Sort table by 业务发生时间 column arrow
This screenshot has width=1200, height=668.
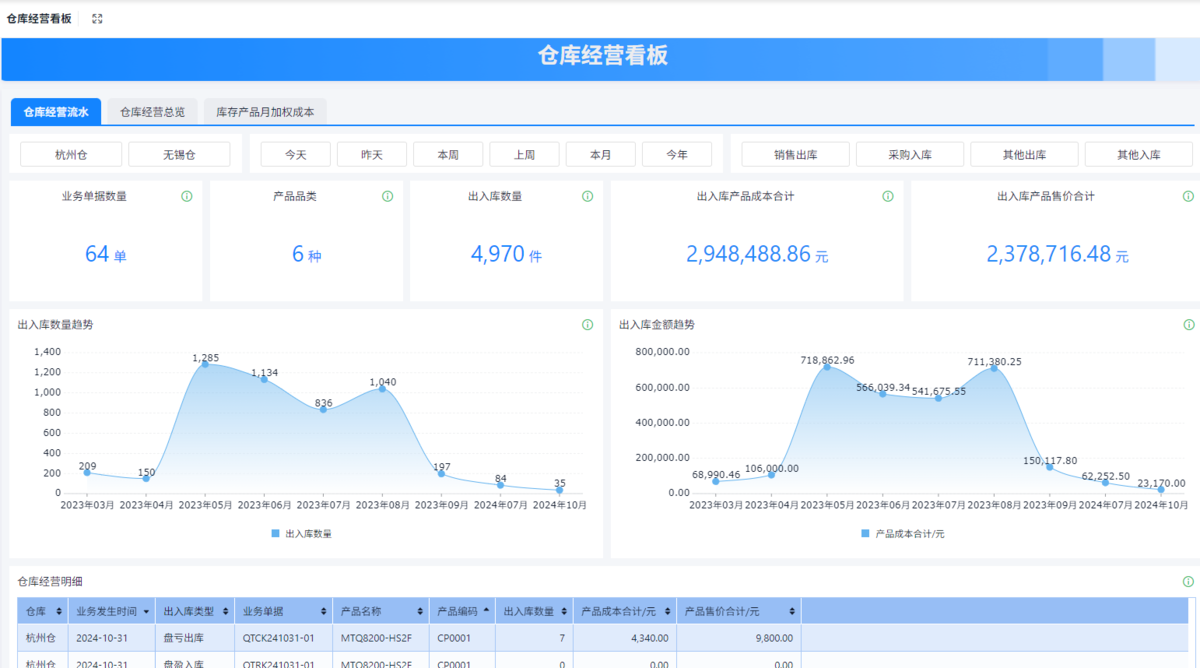147,611
